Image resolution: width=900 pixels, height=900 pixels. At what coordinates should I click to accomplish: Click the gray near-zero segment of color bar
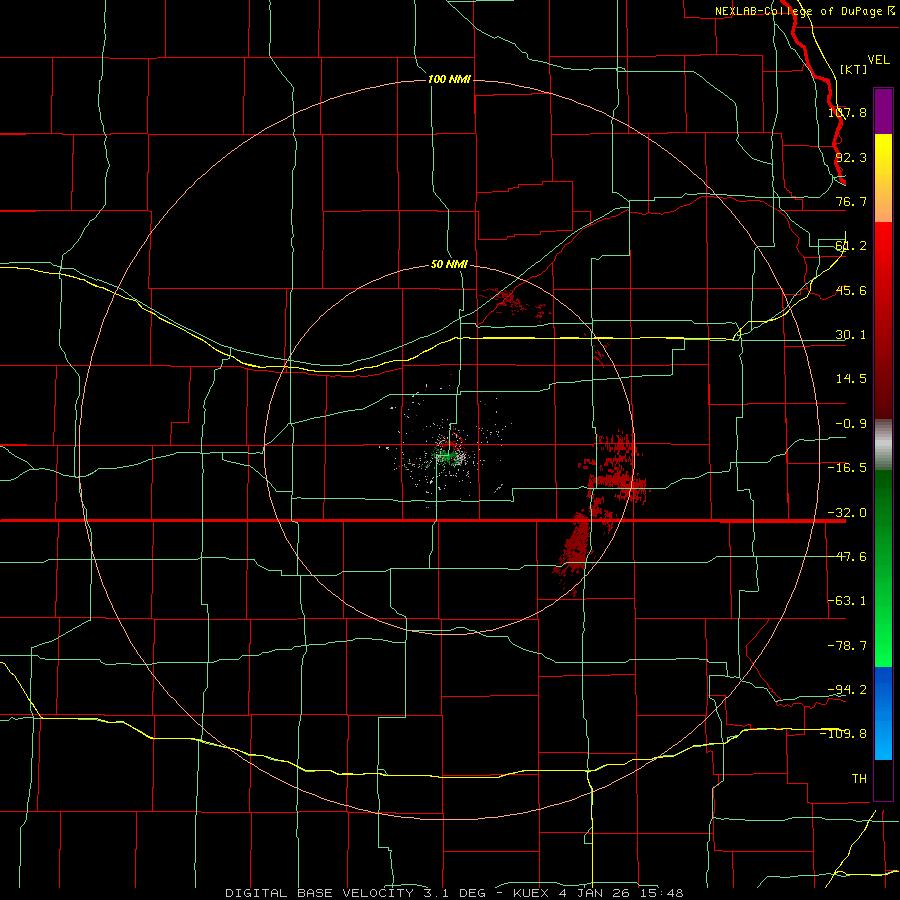883,445
